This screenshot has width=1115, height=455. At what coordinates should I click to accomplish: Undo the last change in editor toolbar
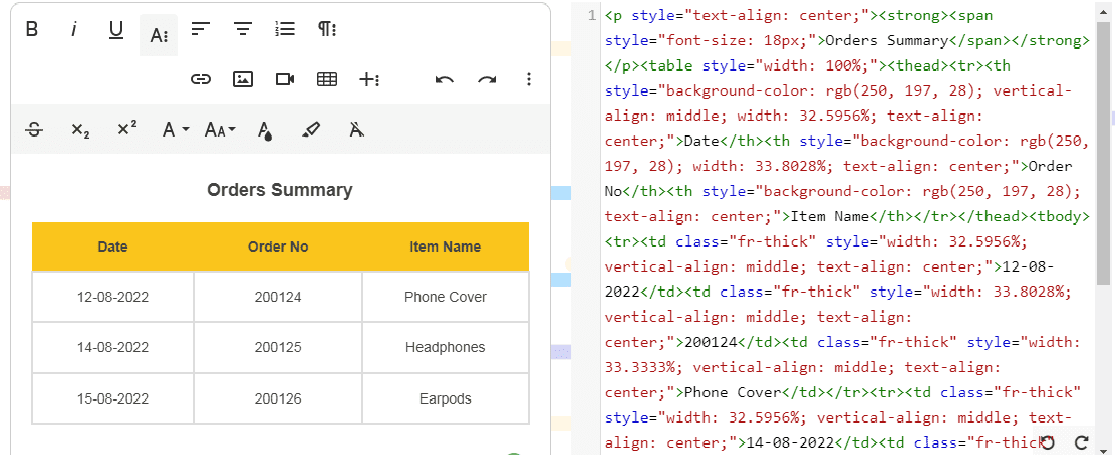(445, 79)
